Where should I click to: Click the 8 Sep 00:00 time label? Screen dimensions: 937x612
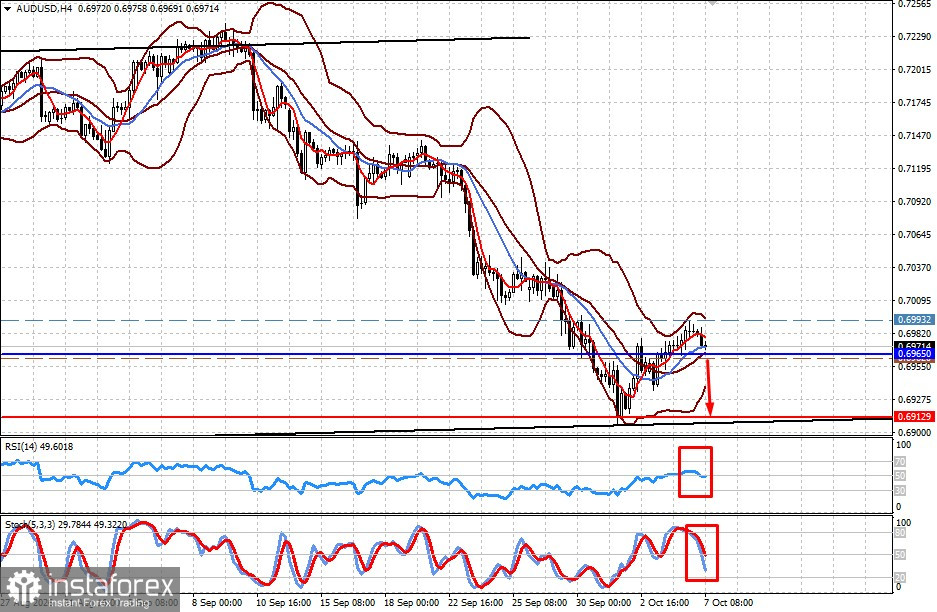pyautogui.click(x=217, y=602)
